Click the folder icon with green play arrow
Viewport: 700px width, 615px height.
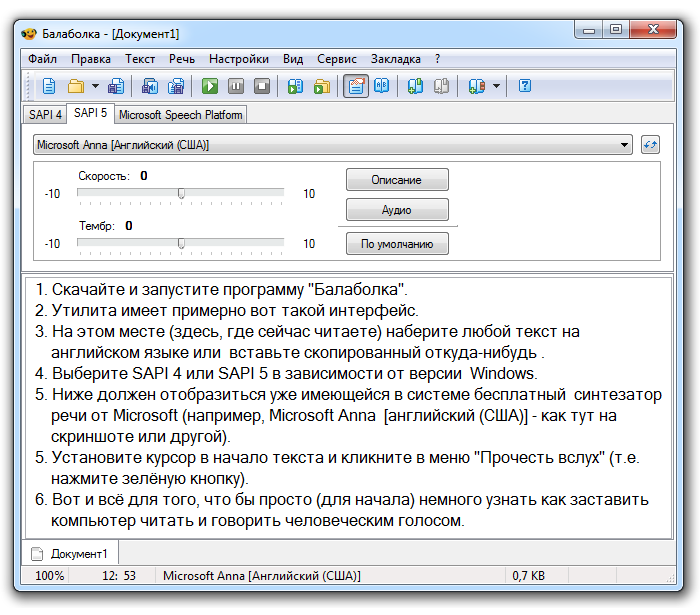(x=321, y=86)
